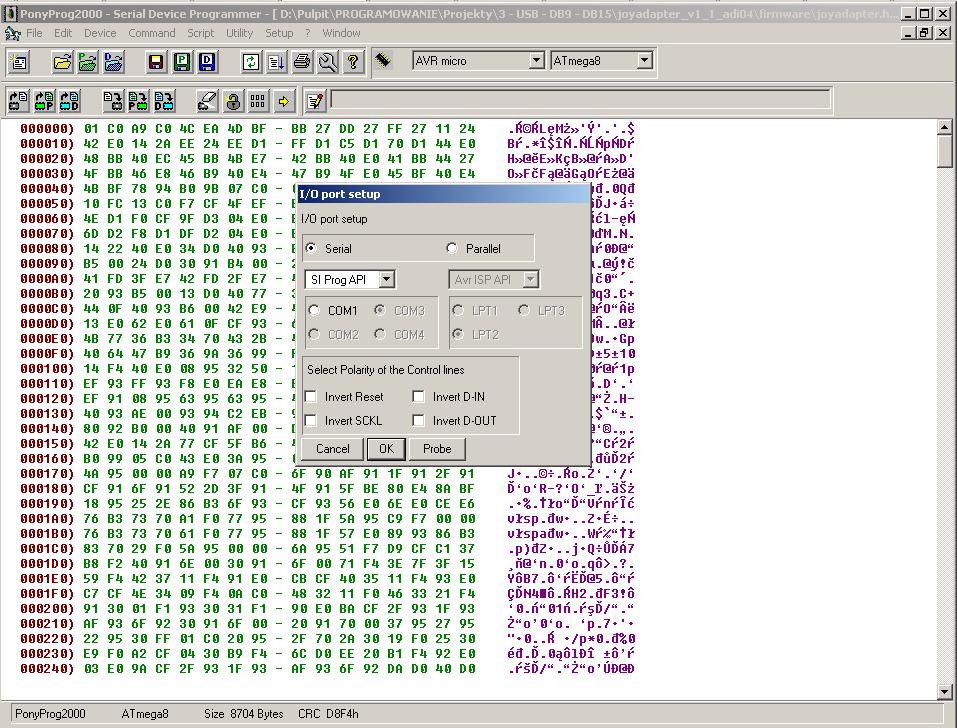Click the chip icon beside AVR micro
The image size is (957, 728).
click(383, 60)
